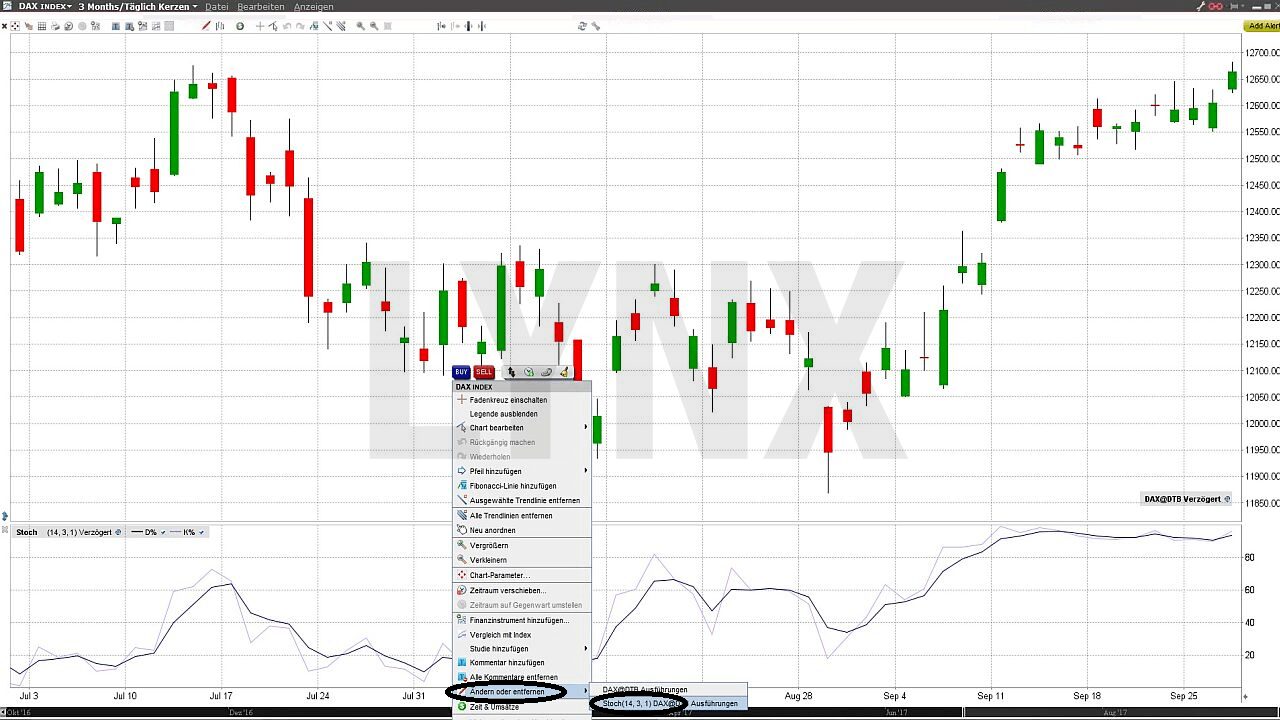Click the Stoch (14, 3, 1) settings icon
This screenshot has width=1280, height=720.
(118, 532)
